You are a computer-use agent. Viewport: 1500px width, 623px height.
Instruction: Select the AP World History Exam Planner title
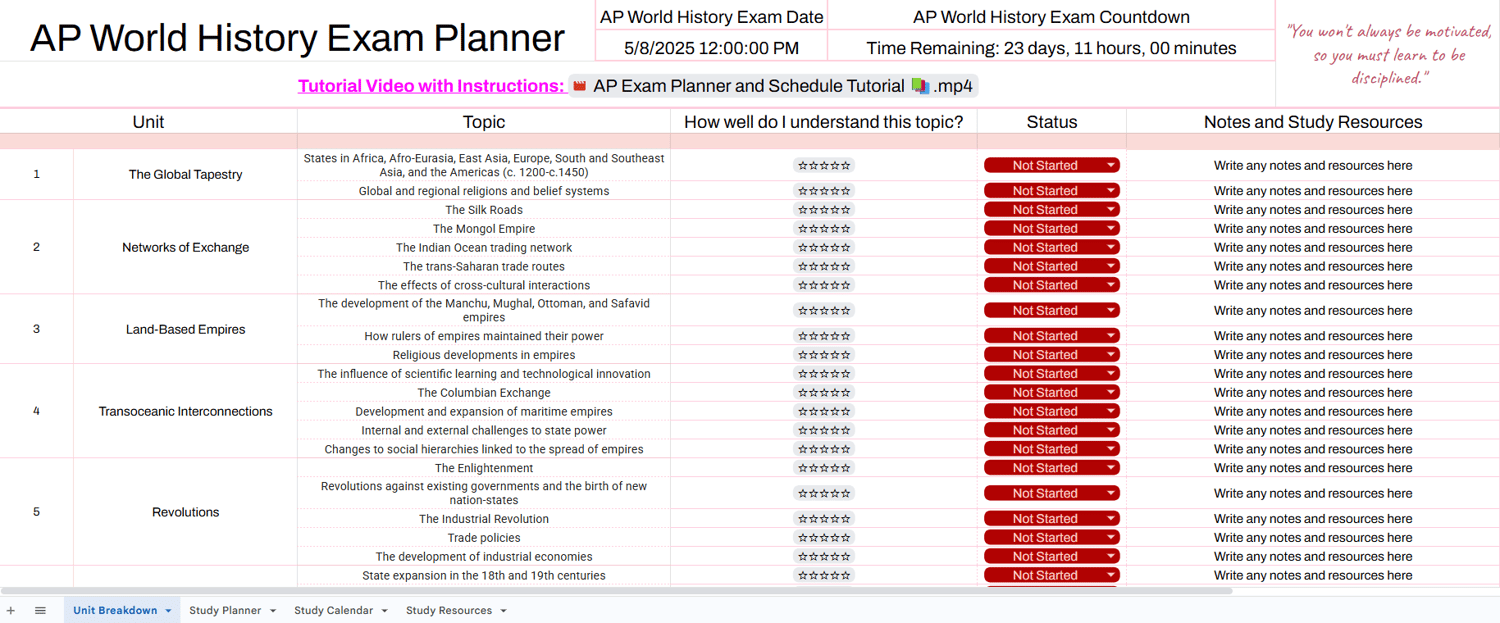pos(297,38)
